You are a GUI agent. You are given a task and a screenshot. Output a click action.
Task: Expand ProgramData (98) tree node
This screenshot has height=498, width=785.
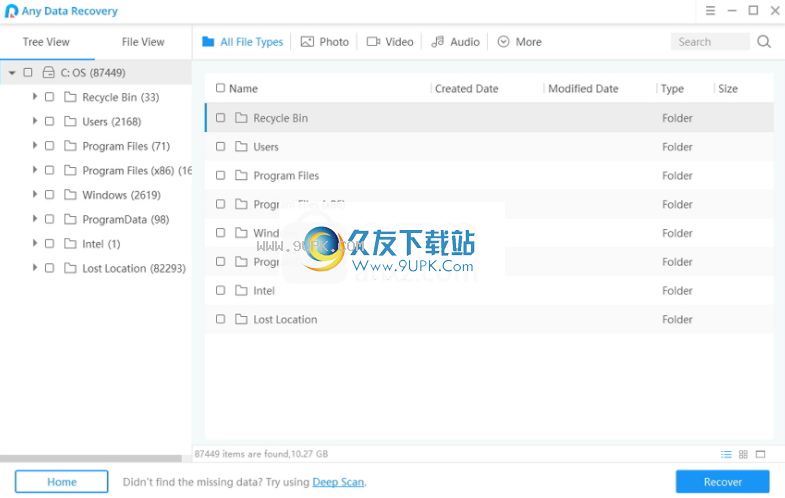[35, 219]
